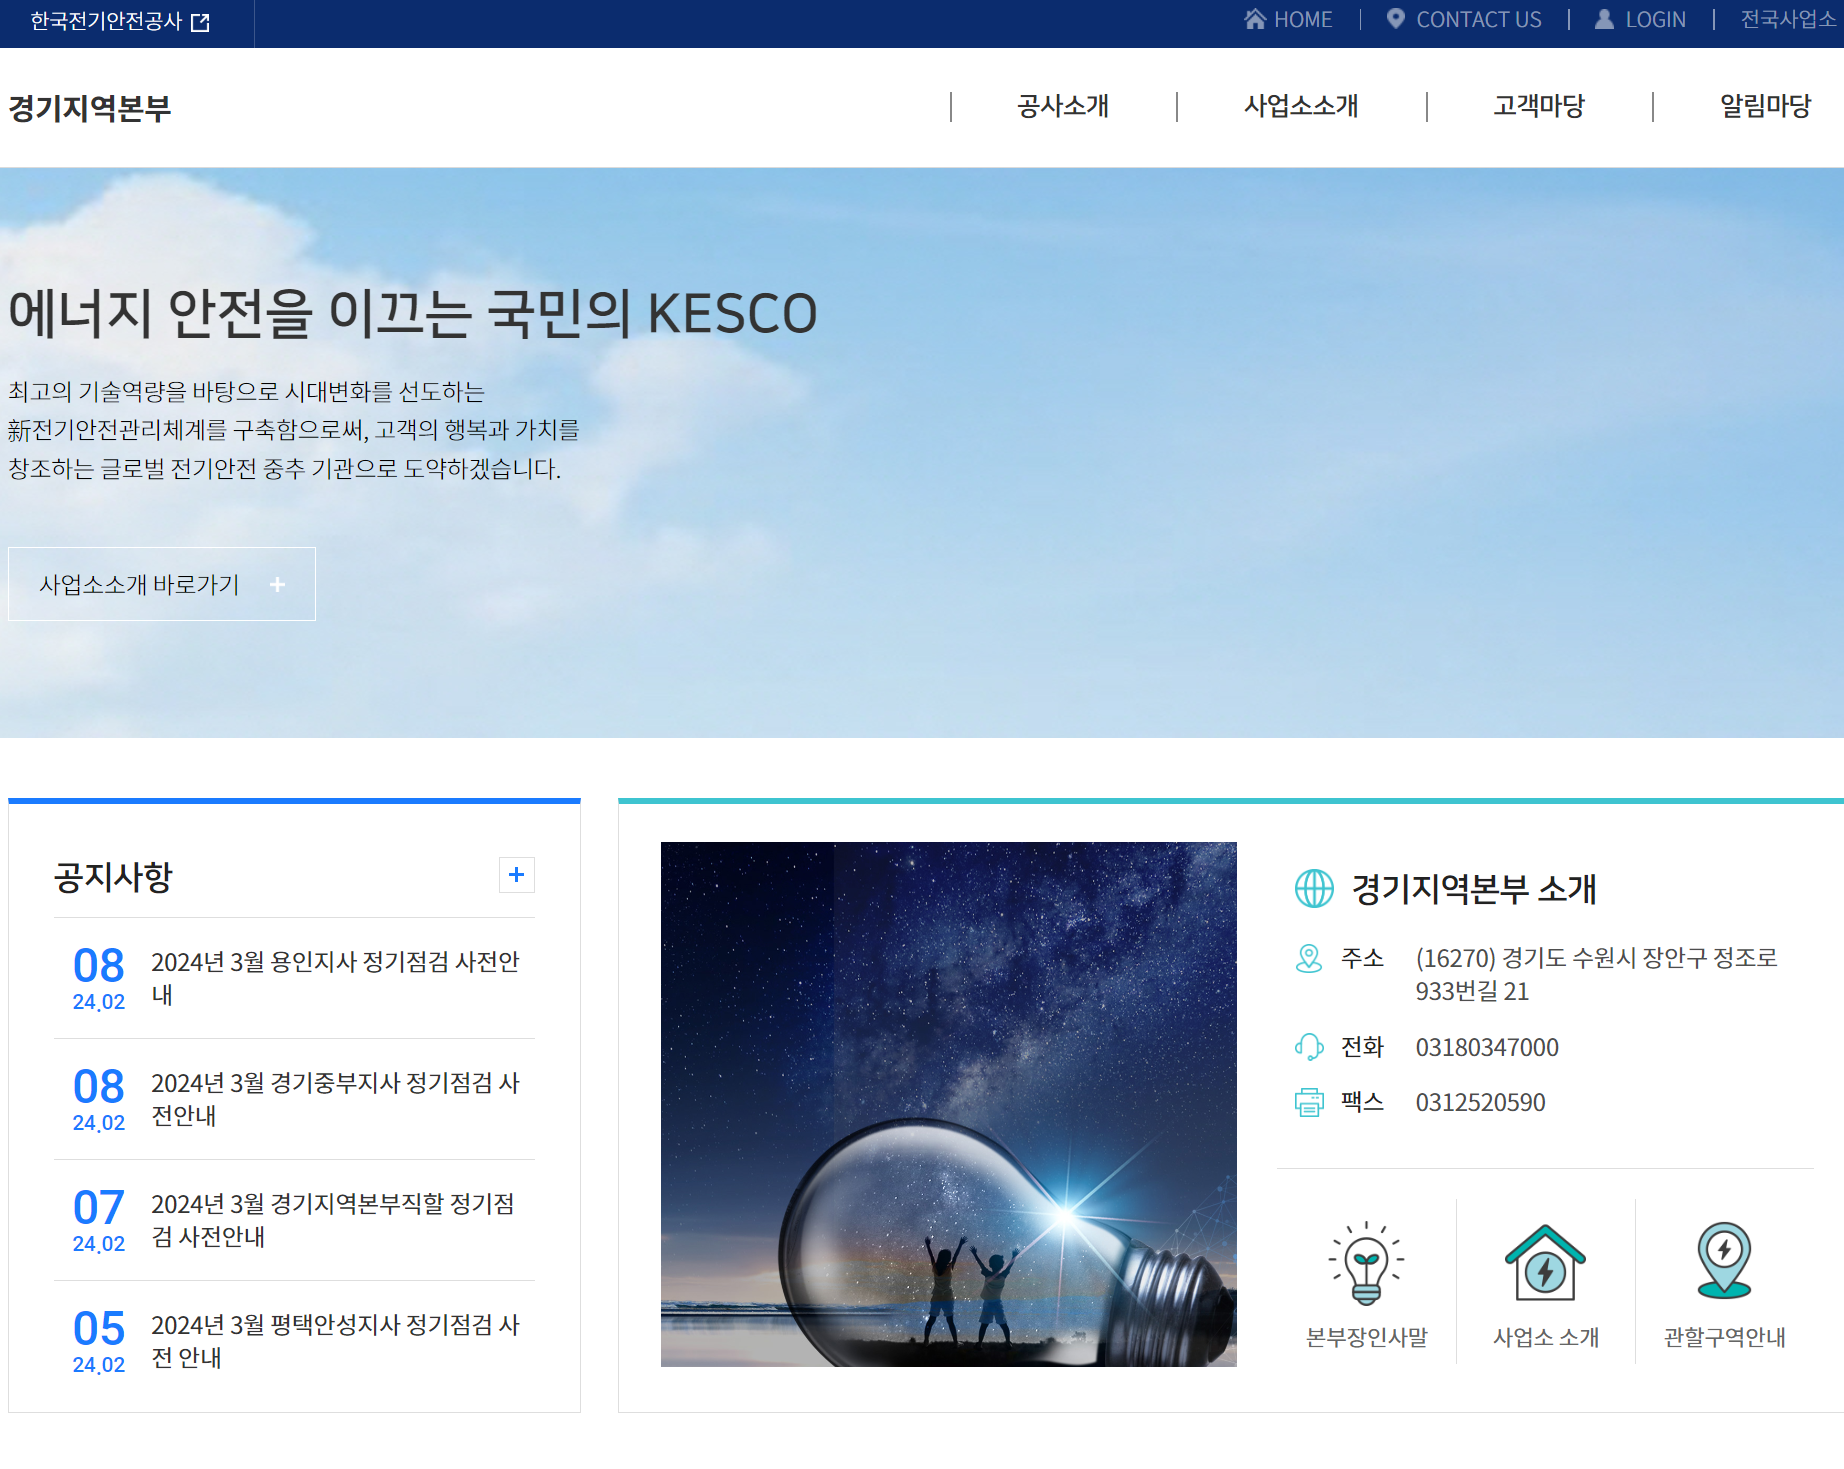Click the 사업소 소개 label
This screenshot has height=1469, width=1844.
click(1545, 1337)
